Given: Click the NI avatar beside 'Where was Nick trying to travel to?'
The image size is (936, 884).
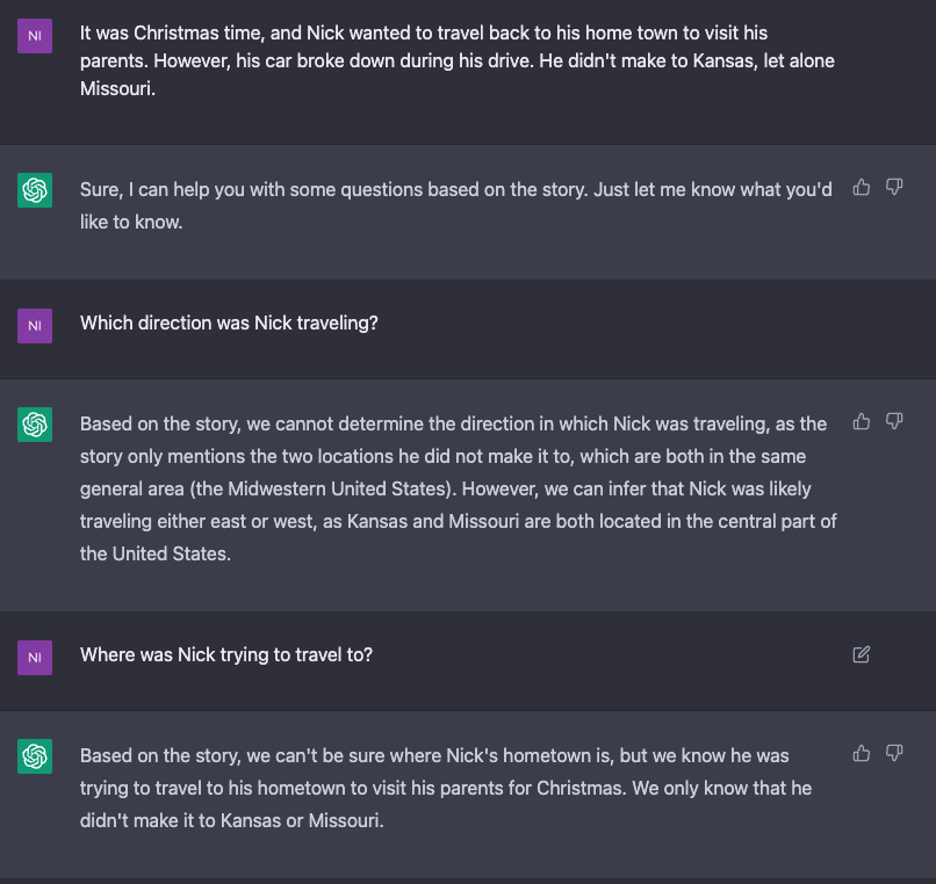Looking at the screenshot, I should coord(35,658).
